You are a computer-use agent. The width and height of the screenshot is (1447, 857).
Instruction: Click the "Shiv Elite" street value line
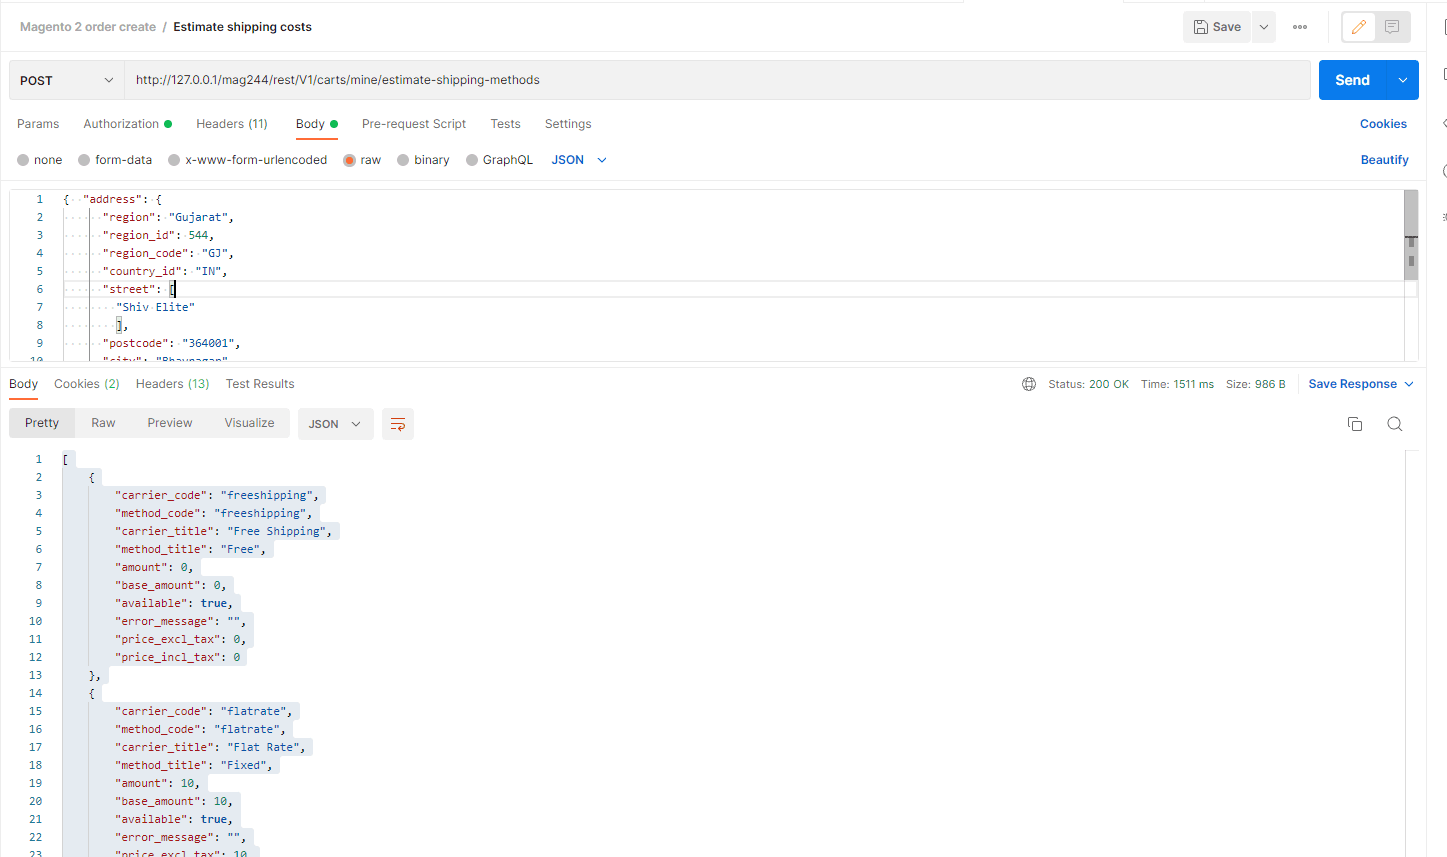(x=155, y=307)
